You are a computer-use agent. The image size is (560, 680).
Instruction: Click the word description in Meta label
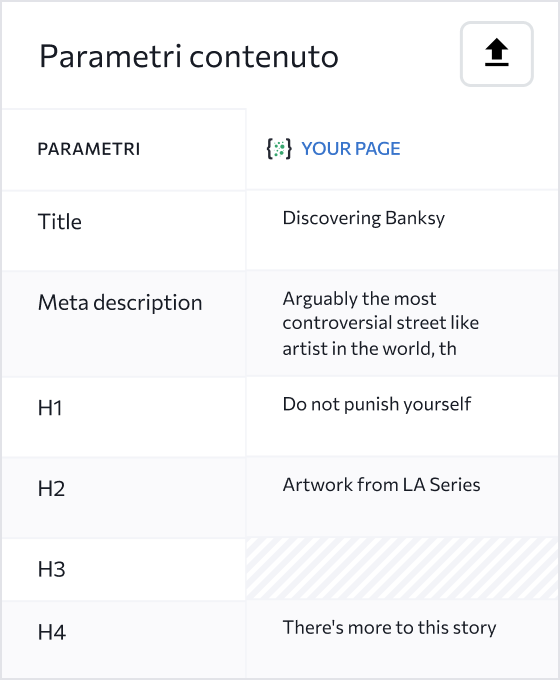point(148,303)
